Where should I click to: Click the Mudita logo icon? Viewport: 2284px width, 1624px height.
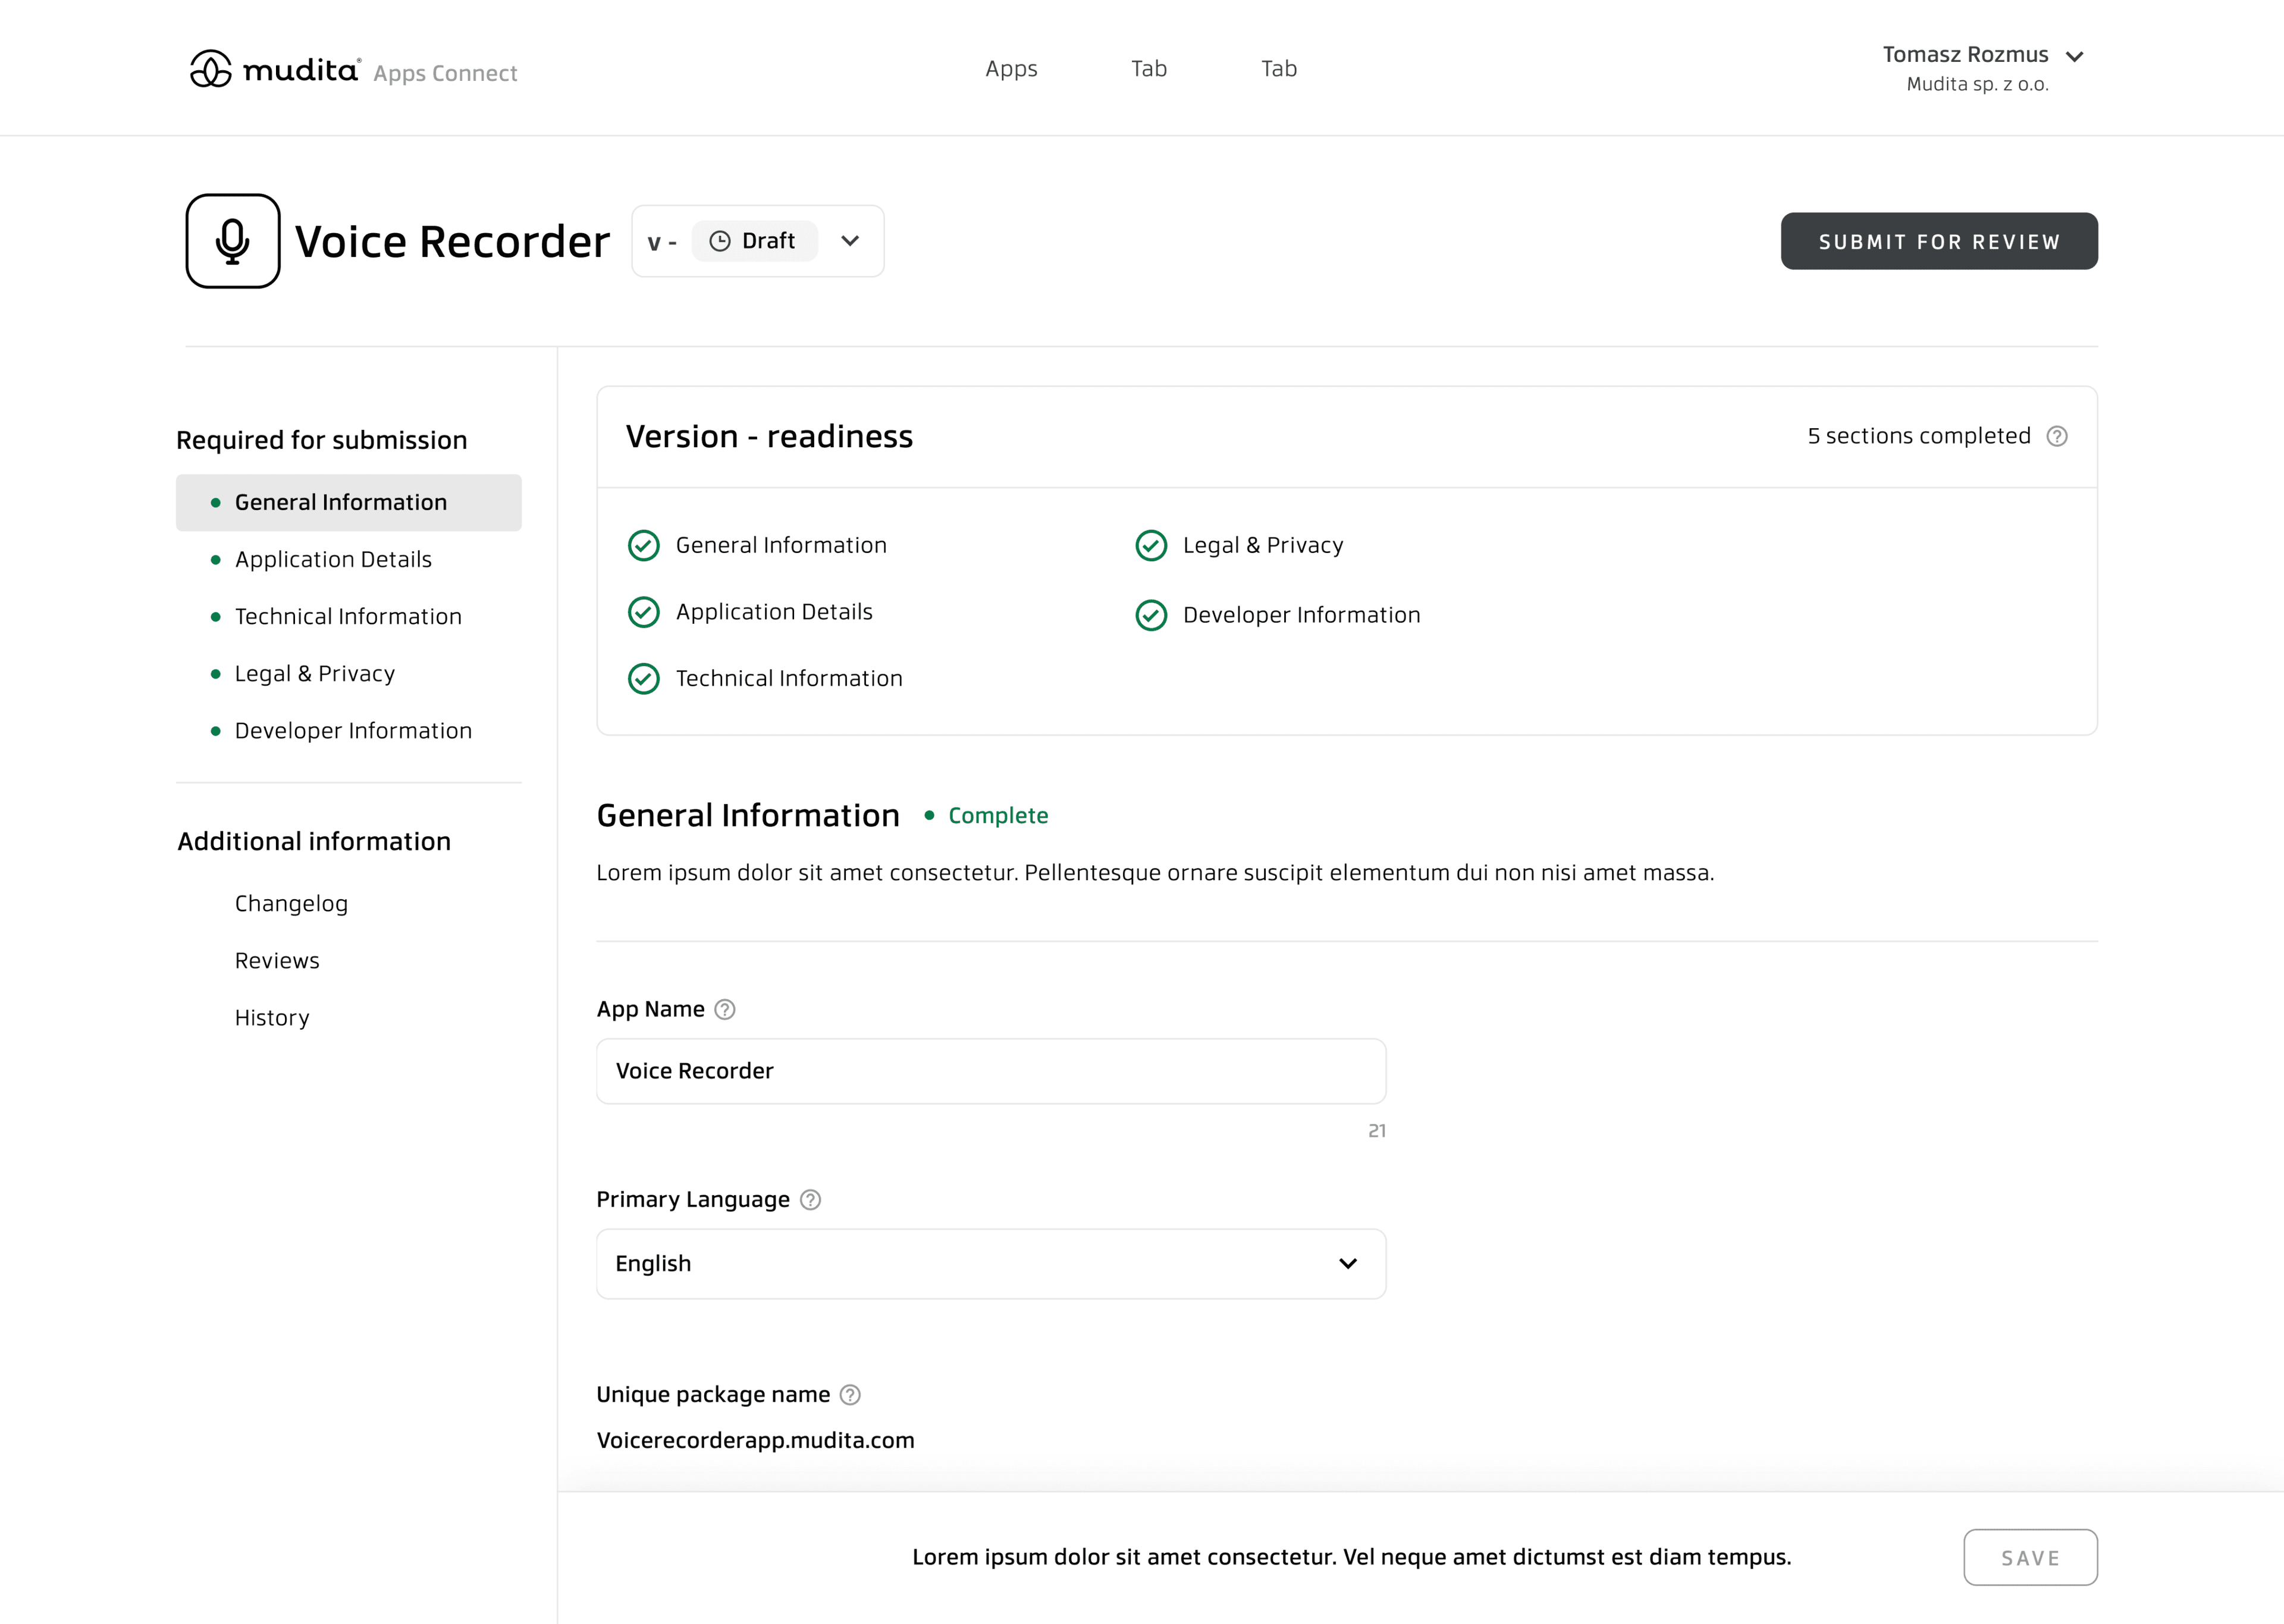click(x=211, y=69)
